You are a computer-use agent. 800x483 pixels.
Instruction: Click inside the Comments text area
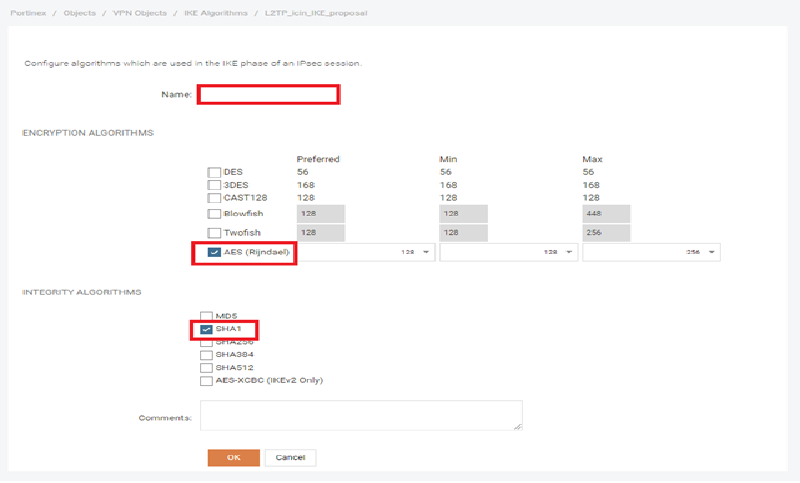[x=361, y=416]
